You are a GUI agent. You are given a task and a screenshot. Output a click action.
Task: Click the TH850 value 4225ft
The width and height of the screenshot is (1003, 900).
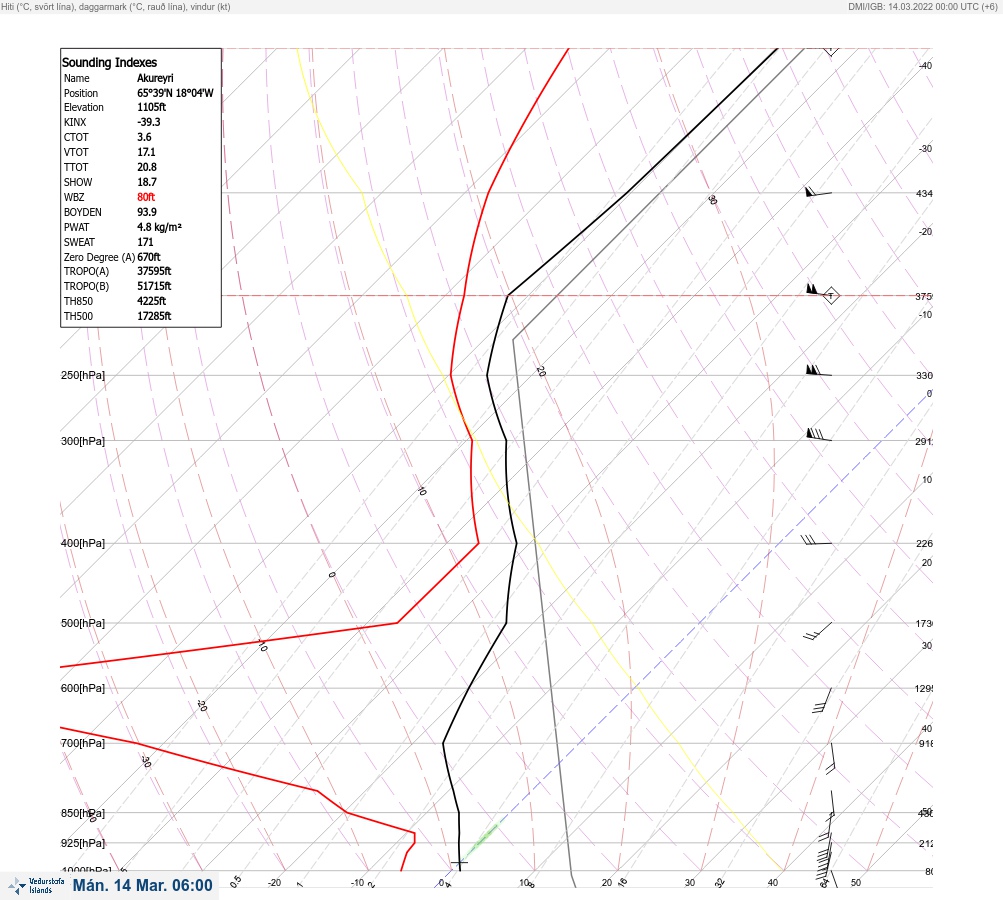(x=152, y=301)
